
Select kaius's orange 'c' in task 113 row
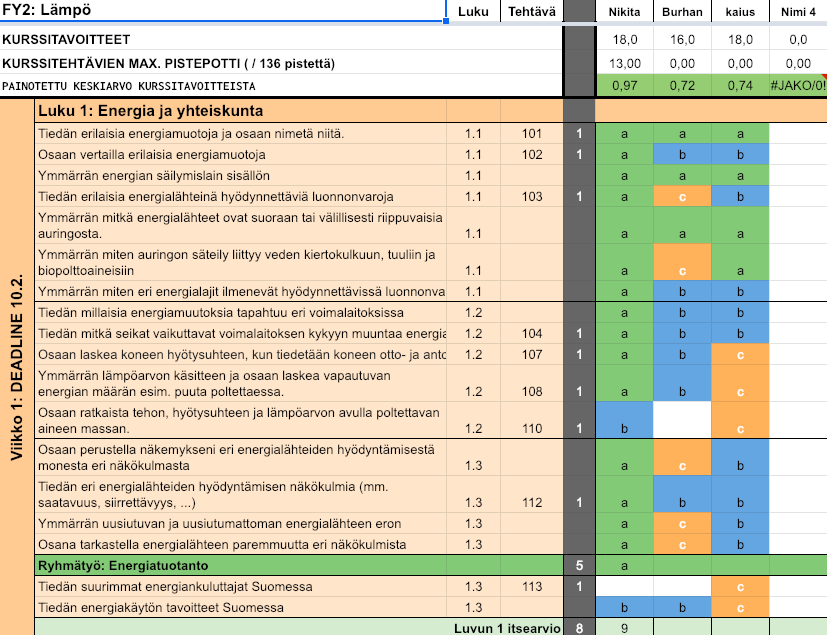click(741, 586)
